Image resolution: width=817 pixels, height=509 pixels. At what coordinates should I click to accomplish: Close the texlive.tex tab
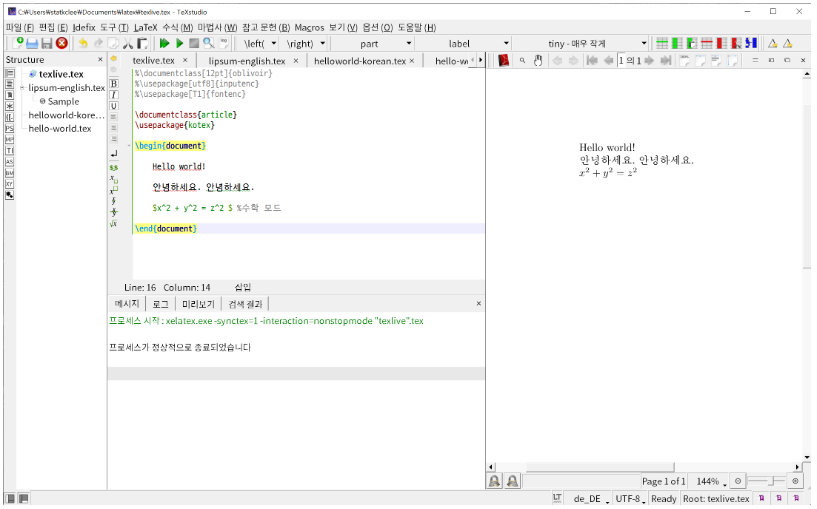pyautogui.click(x=185, y=60)
